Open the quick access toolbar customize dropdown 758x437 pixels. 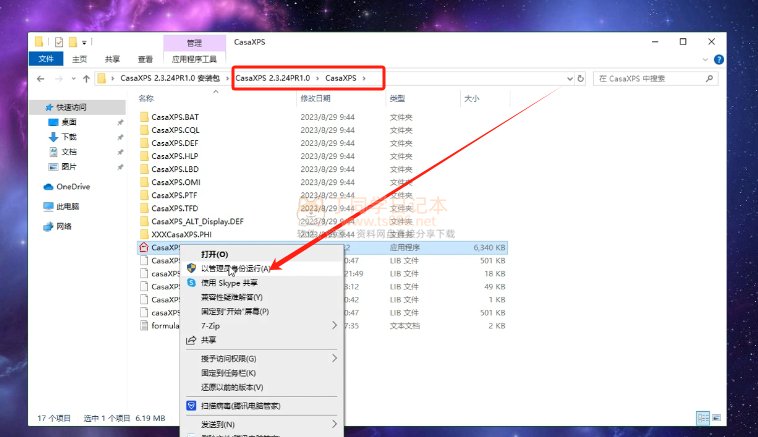click(x=84, y=43)
